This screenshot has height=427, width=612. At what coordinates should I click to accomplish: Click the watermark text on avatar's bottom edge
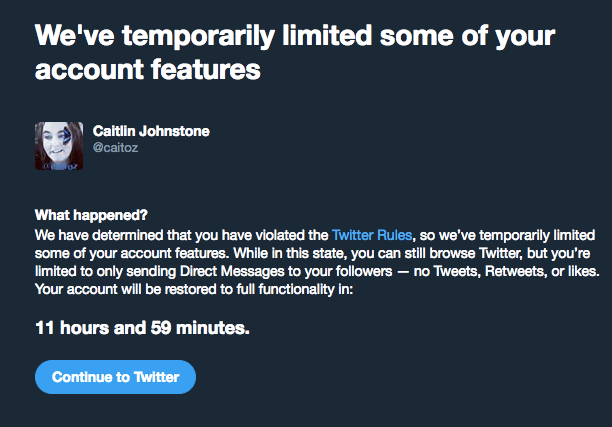coord(60,167)
